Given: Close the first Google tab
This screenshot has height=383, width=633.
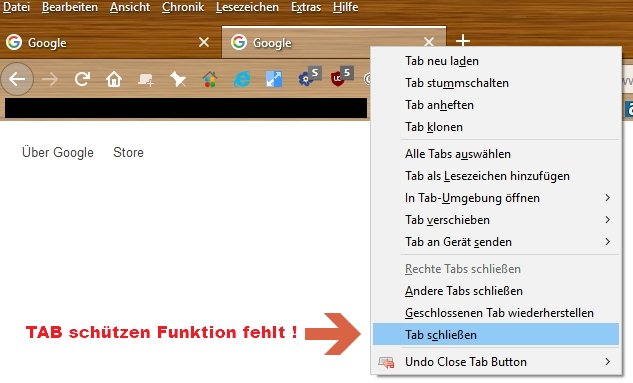Looking at the screenshot, I should pos(204,42).
